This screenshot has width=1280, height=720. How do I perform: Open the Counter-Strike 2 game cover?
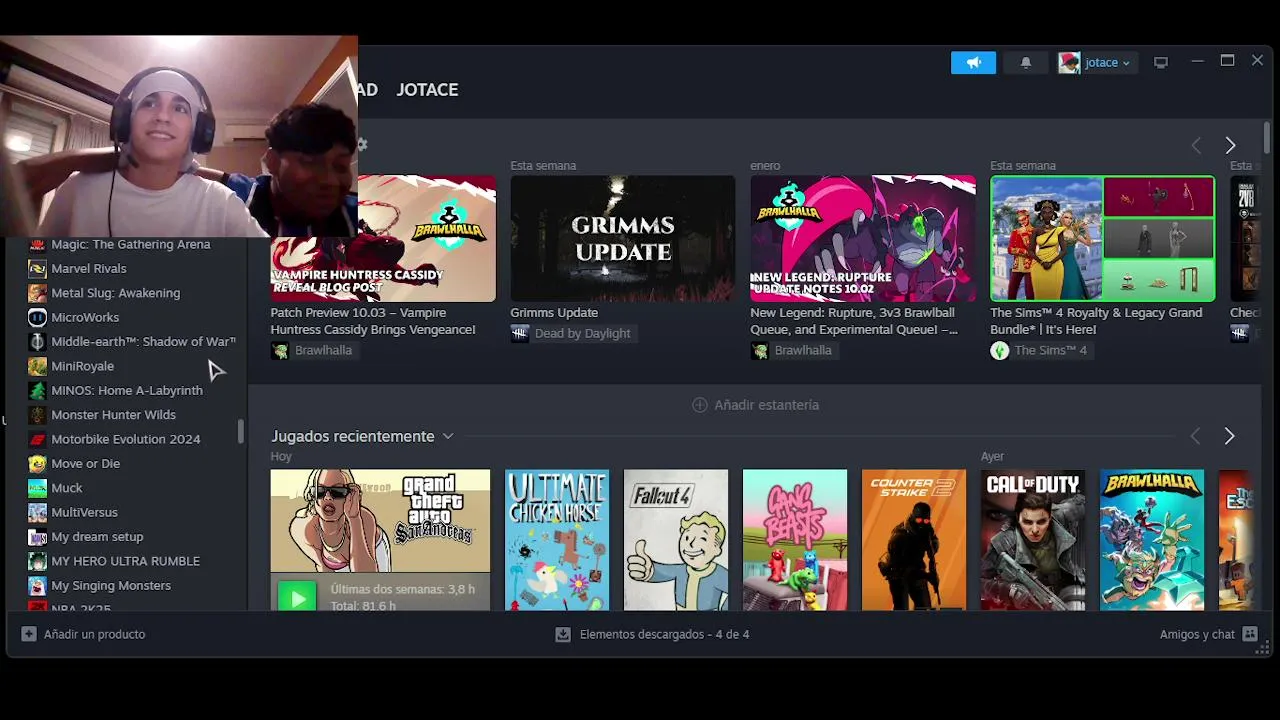[914, 540]
